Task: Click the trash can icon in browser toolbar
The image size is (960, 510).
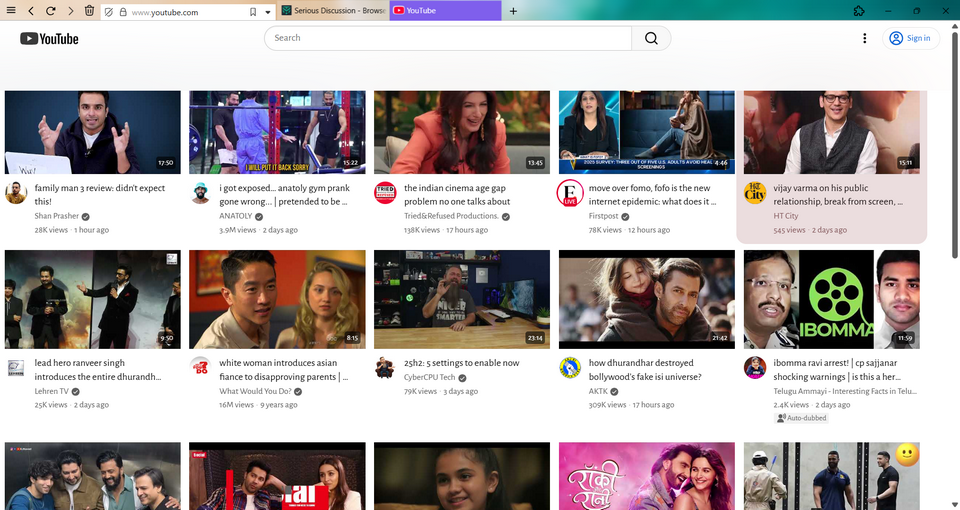Action: (x=89, y=10)
